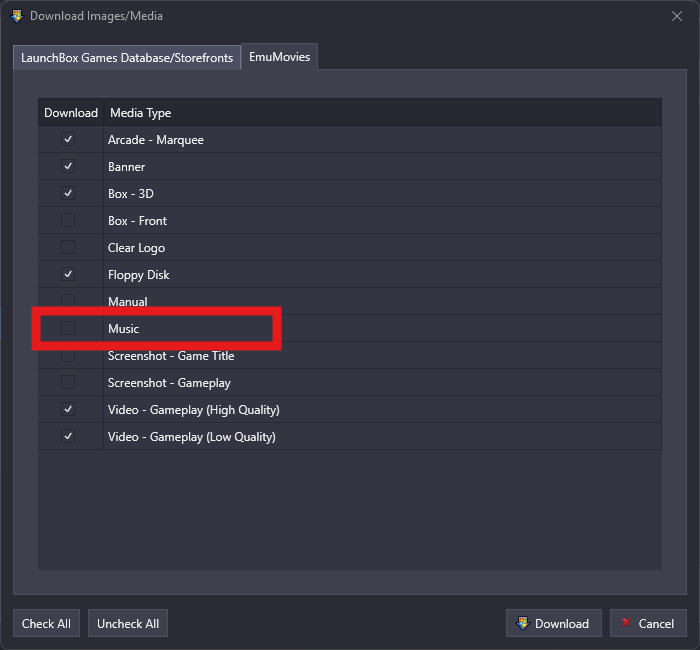
Task: Uncheck Video - Gameplay (High Quality) checkbox
Action: tap(68, 409)
